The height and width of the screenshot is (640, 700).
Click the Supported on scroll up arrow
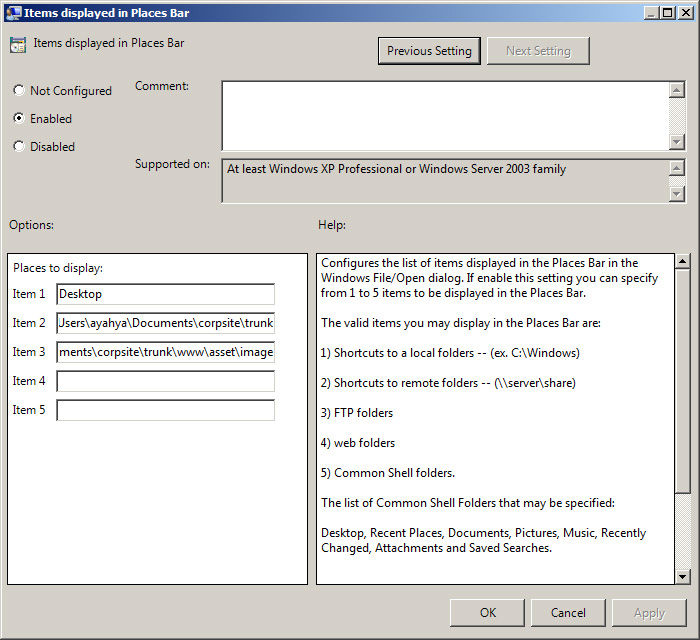677,168
